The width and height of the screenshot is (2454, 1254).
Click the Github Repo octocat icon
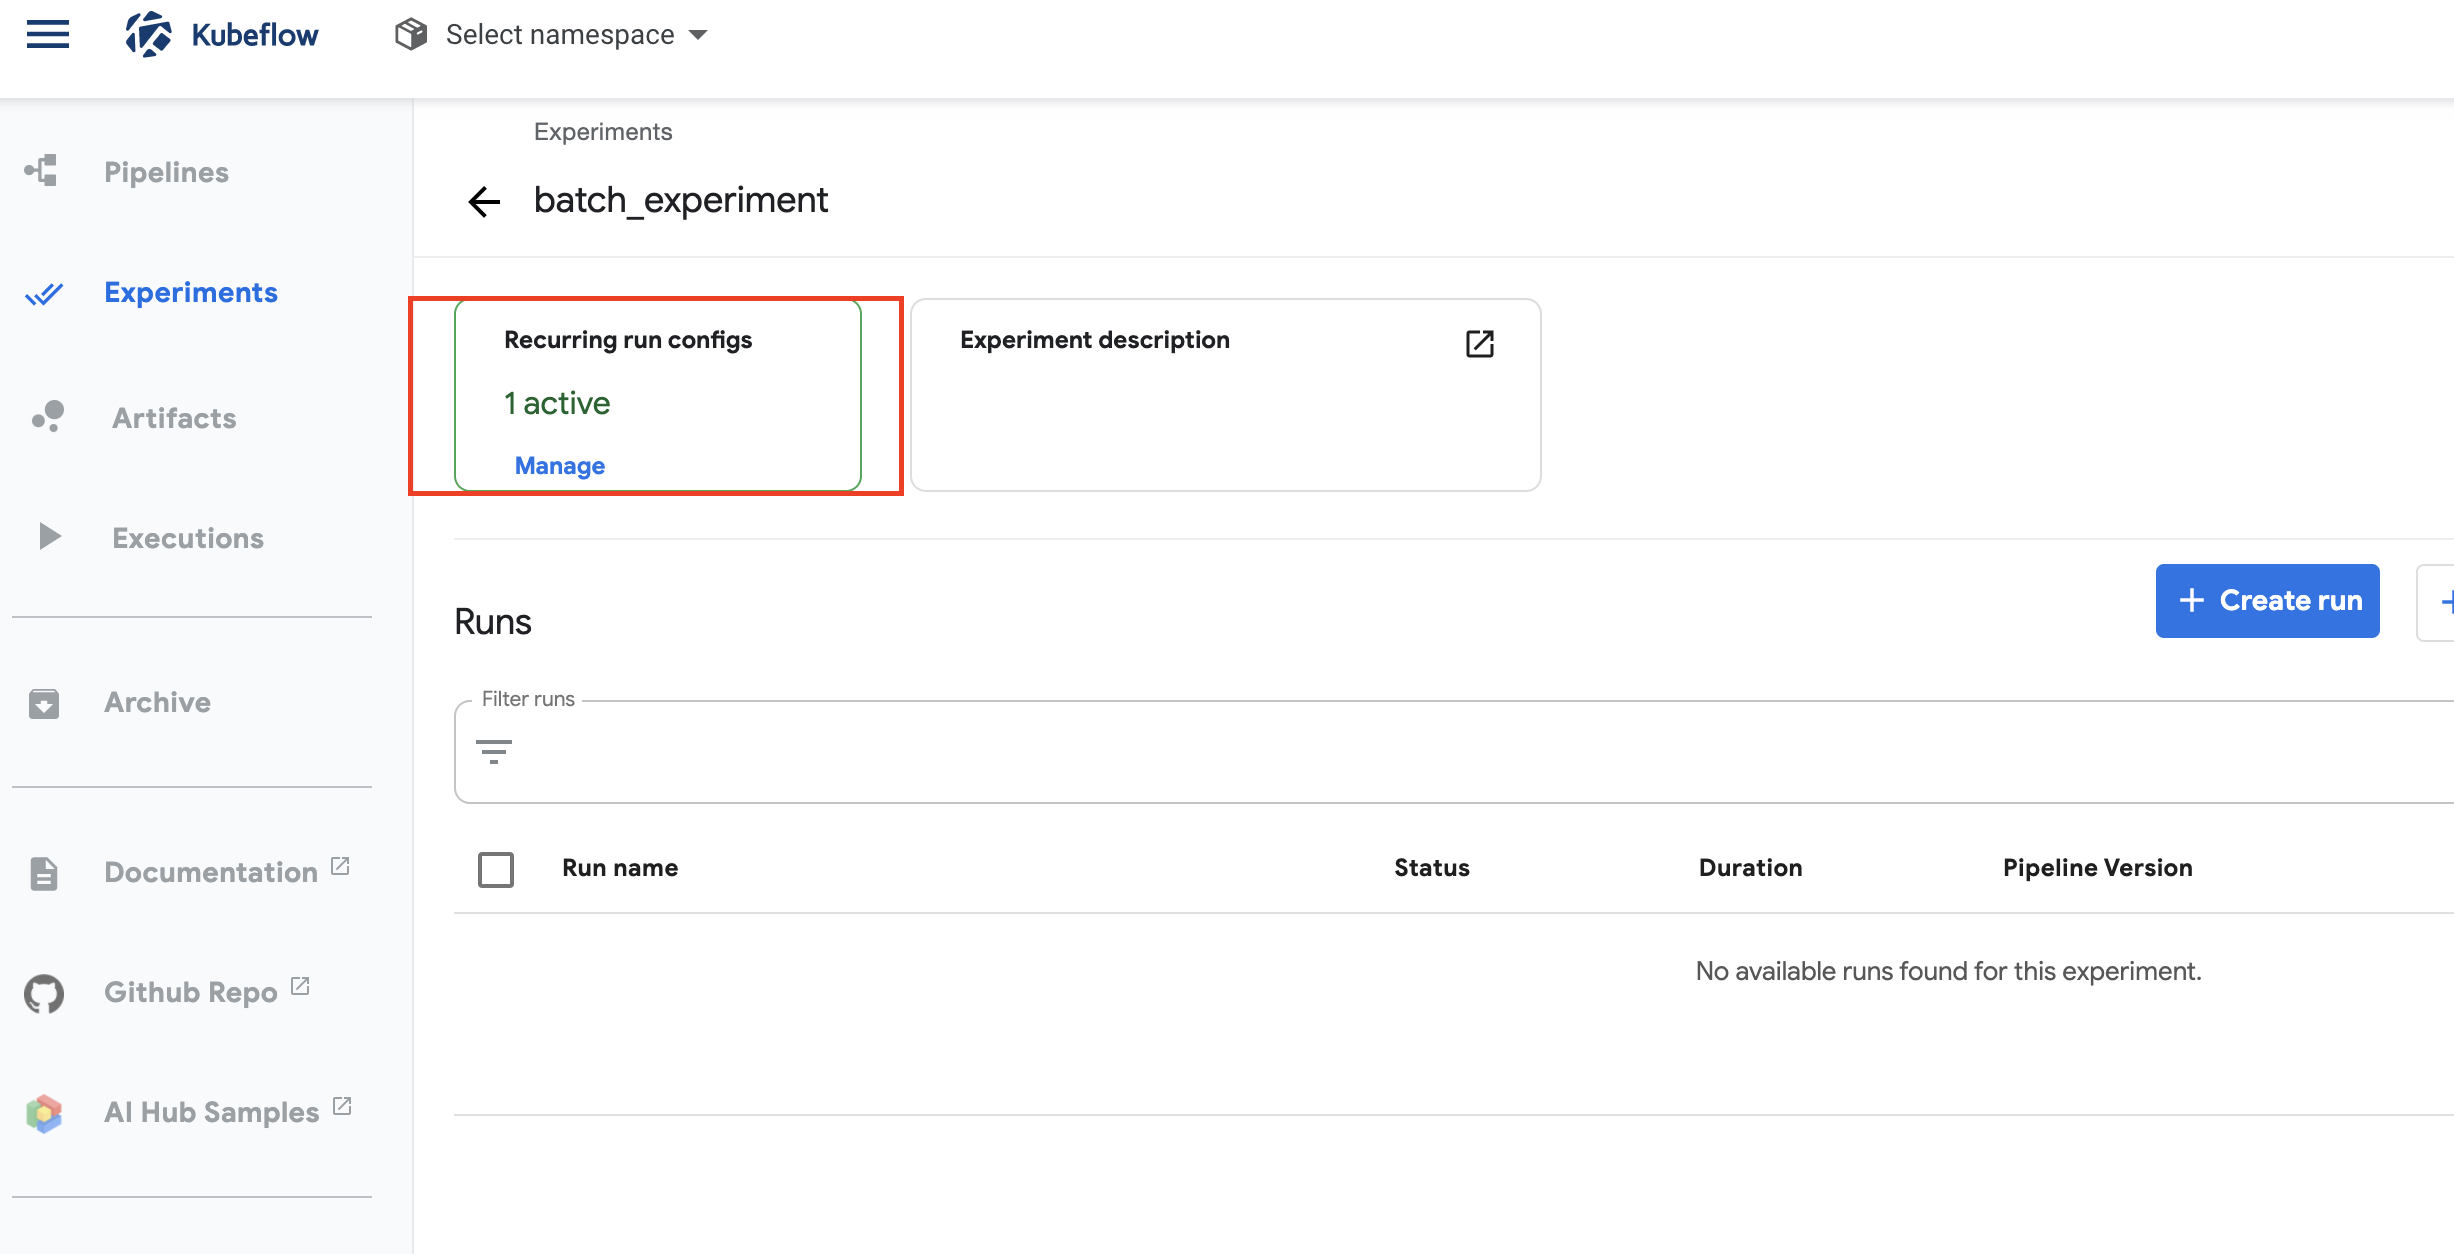(x=44, y=993)
